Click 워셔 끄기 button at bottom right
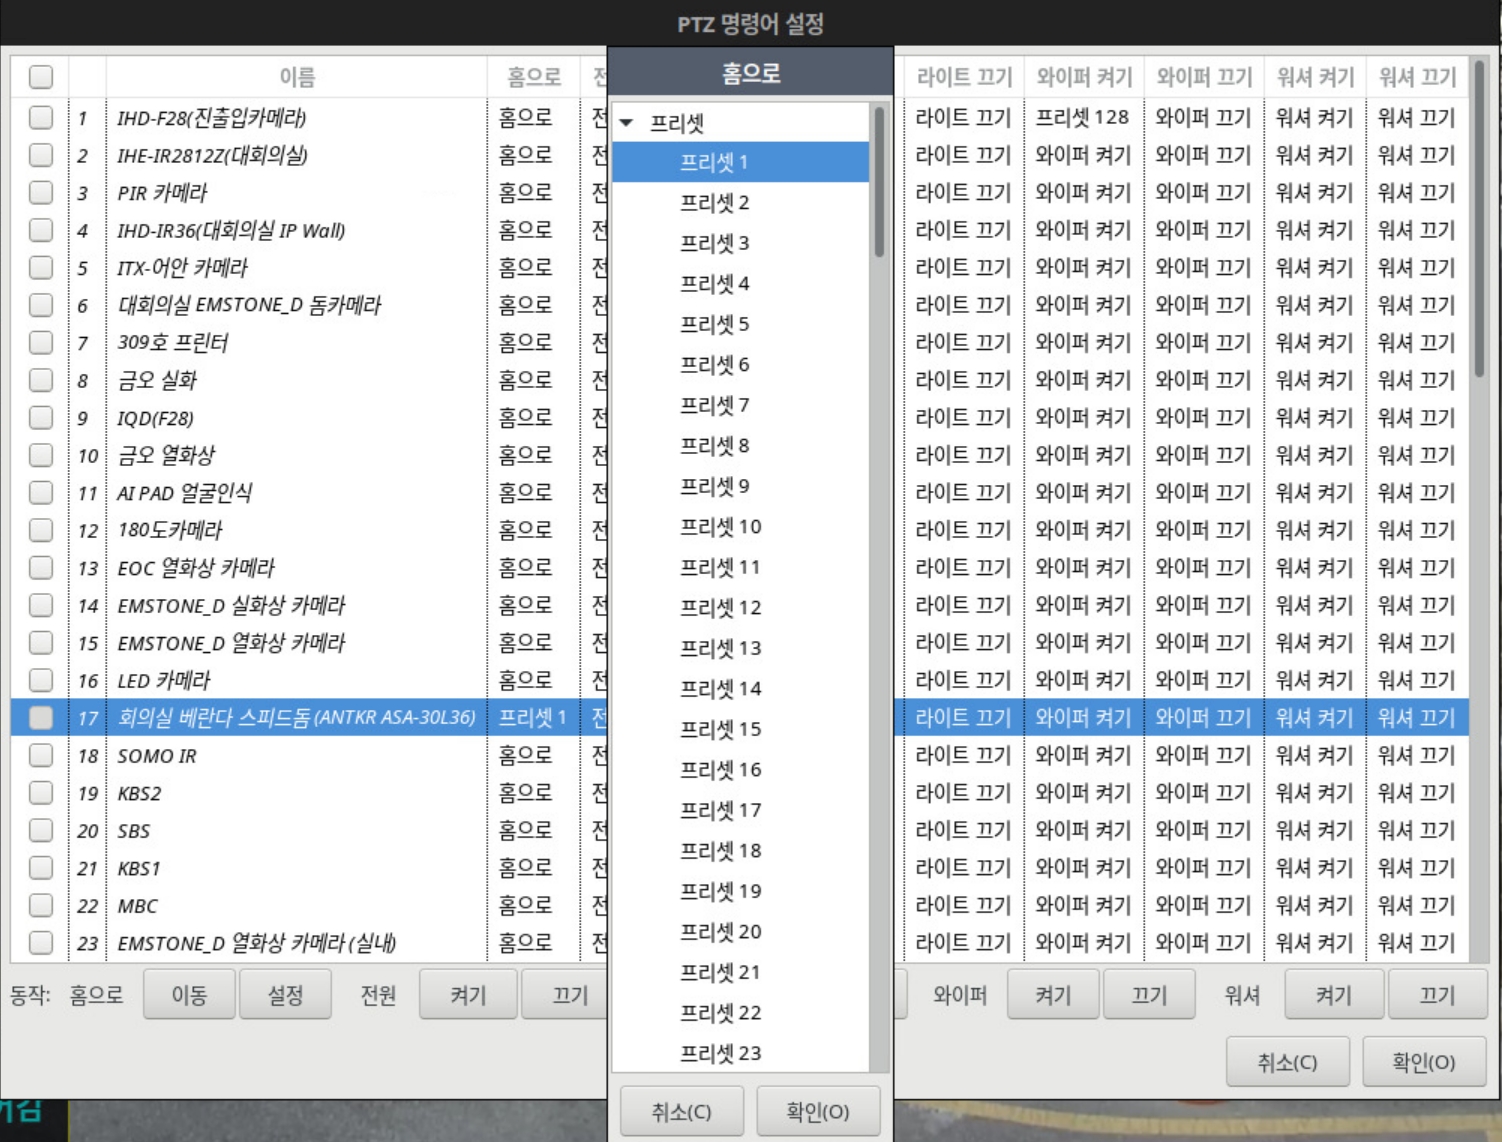 (1437, 995)
